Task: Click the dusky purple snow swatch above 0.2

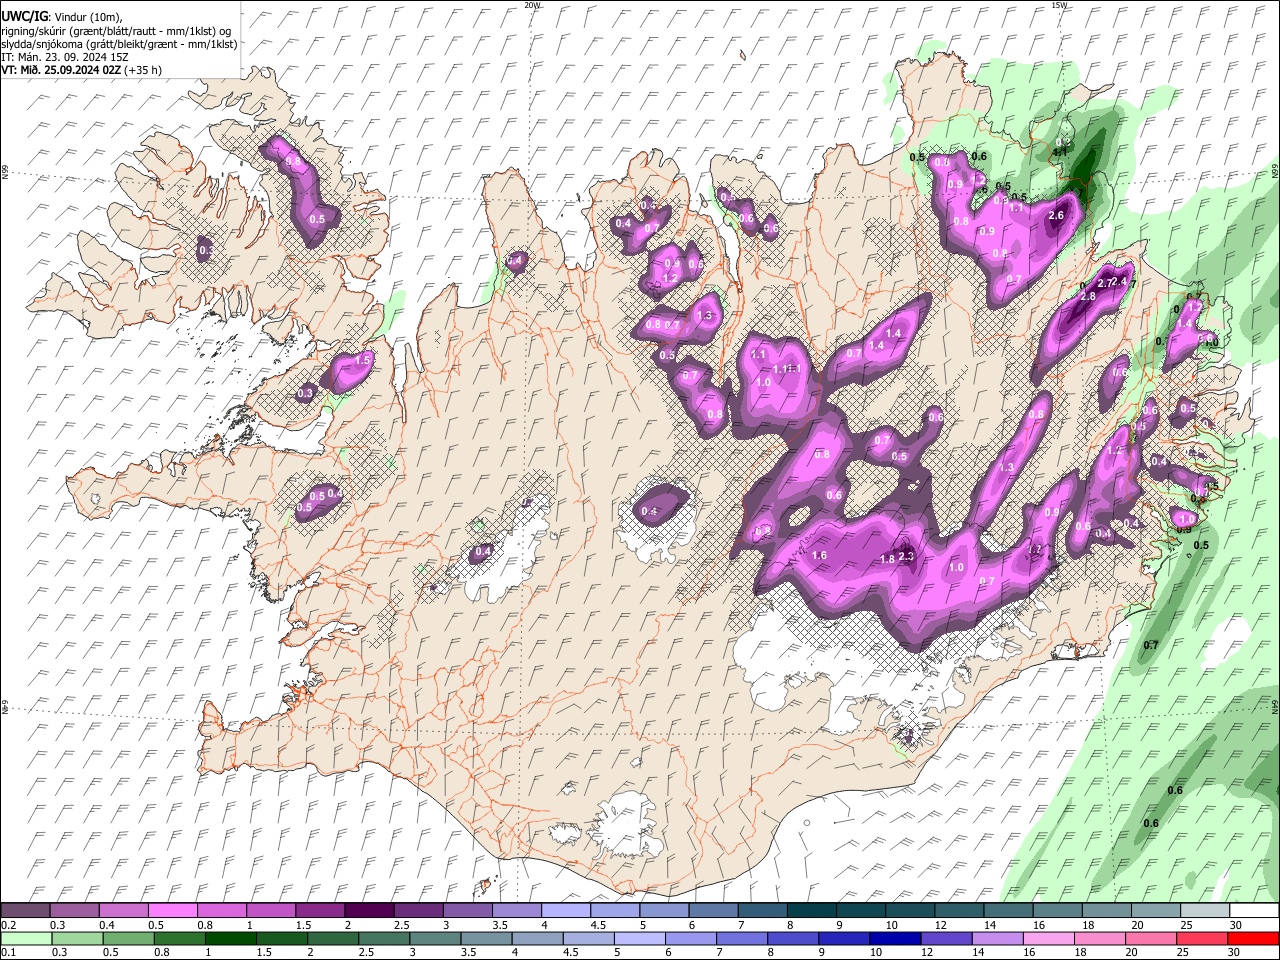Action: coord(25,910)
